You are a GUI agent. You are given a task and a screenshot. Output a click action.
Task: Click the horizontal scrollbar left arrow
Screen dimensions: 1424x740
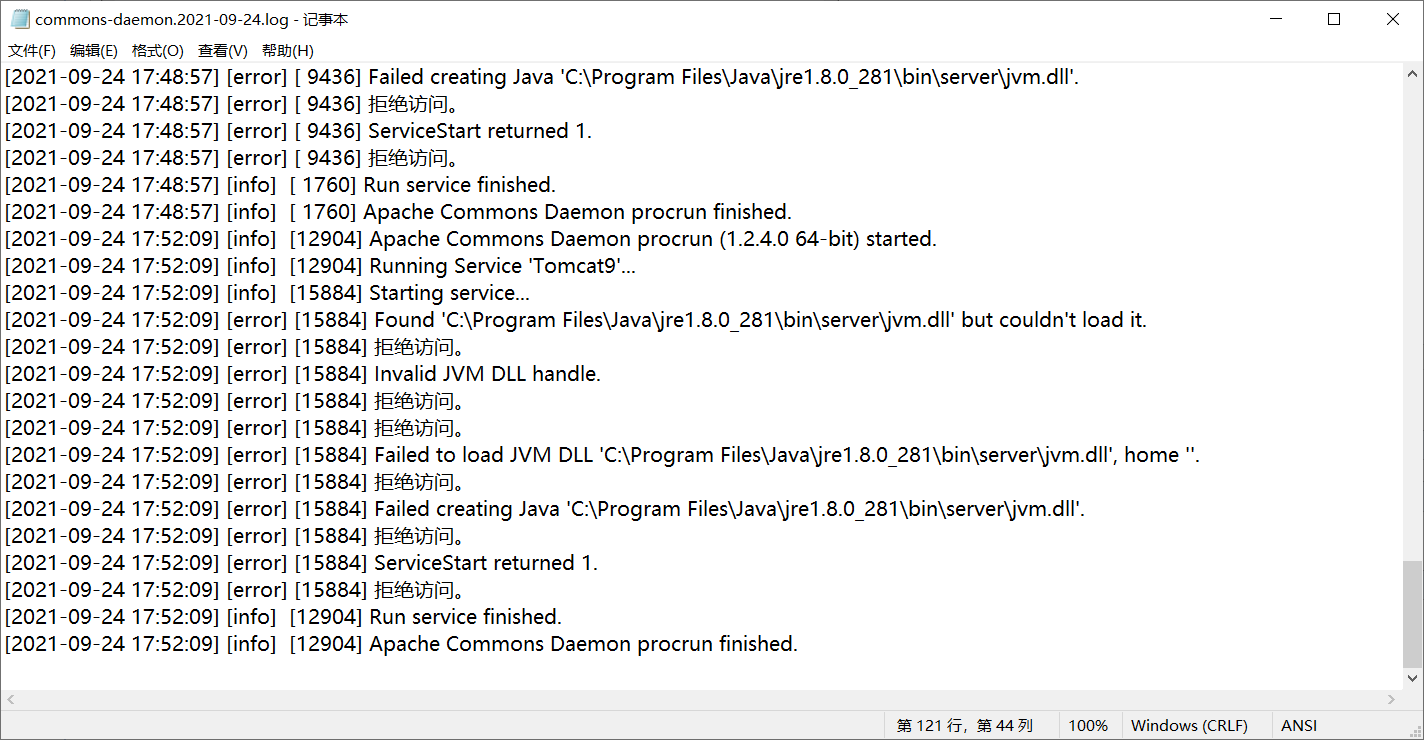coord(10,700)
